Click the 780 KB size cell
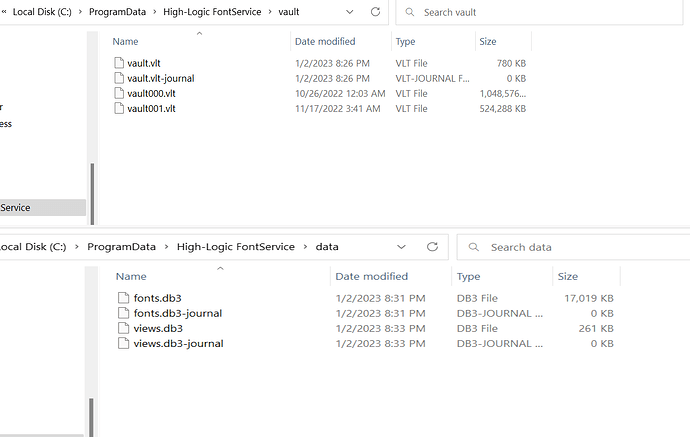Viewport: 690px width, 437px height. 511,63
